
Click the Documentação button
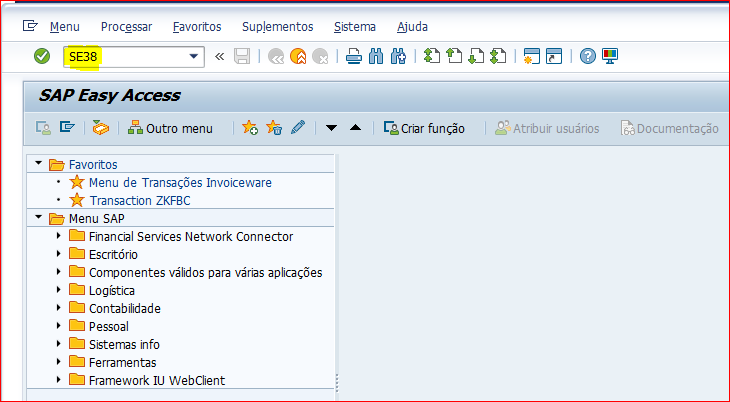669,128
